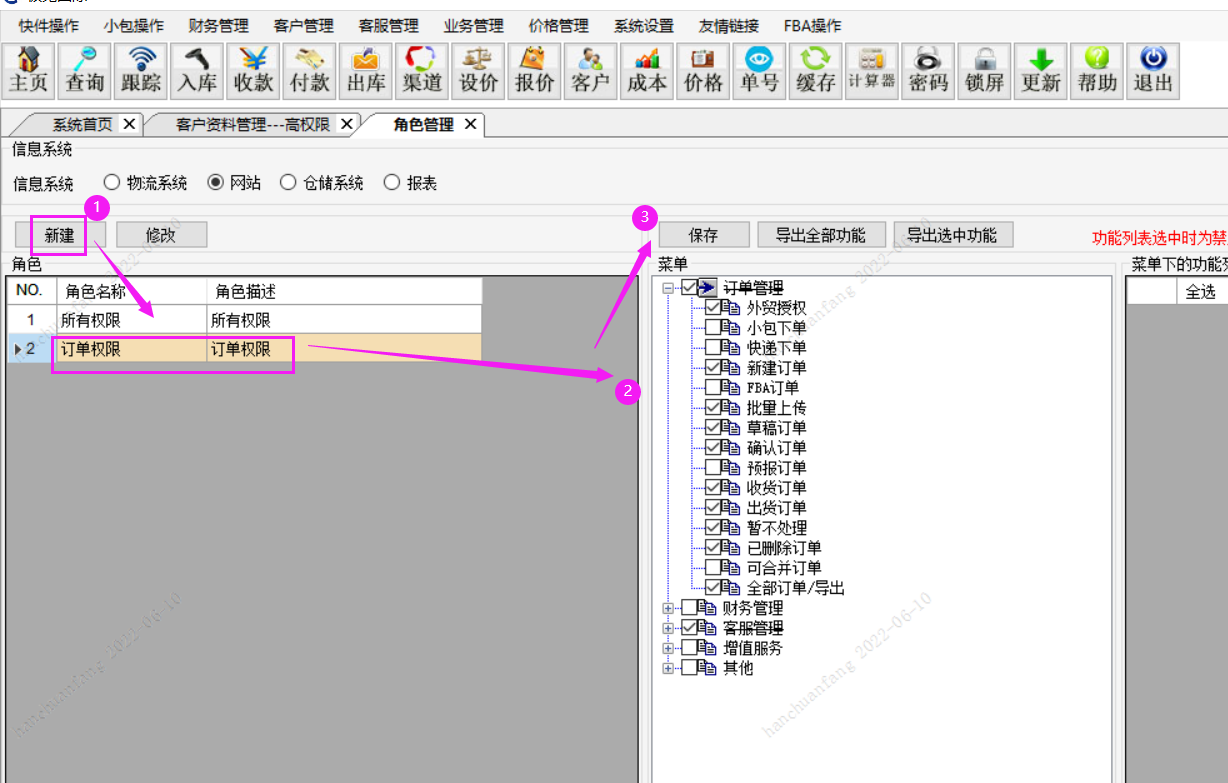This screenshot has height=783, width=1228.
Task: Select the 仓储系统 radio button
Action: click(288, 183)
